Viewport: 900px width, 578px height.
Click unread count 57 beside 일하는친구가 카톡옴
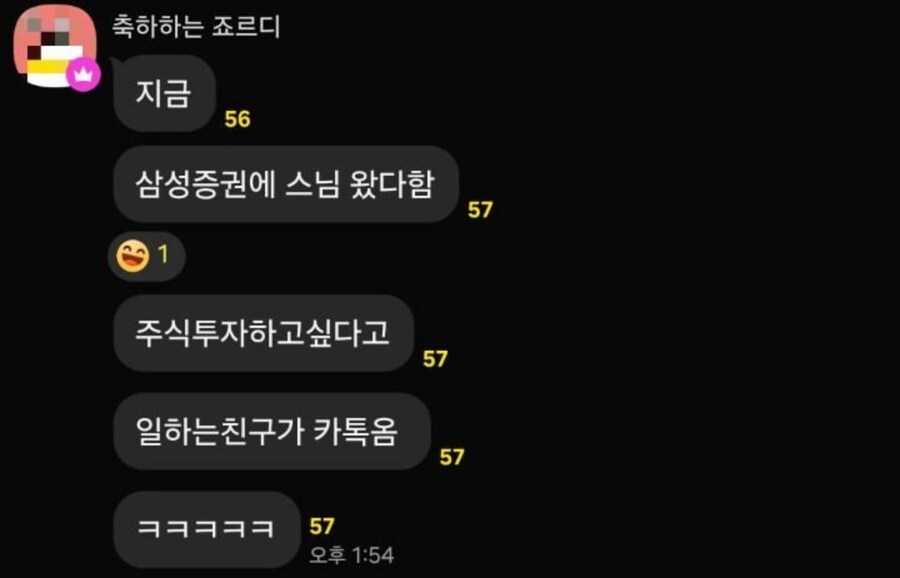coord(452,457)
